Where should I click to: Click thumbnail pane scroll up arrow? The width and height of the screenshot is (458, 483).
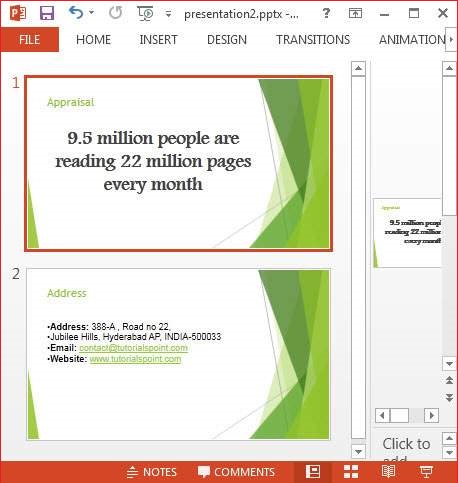click(358, 68)
